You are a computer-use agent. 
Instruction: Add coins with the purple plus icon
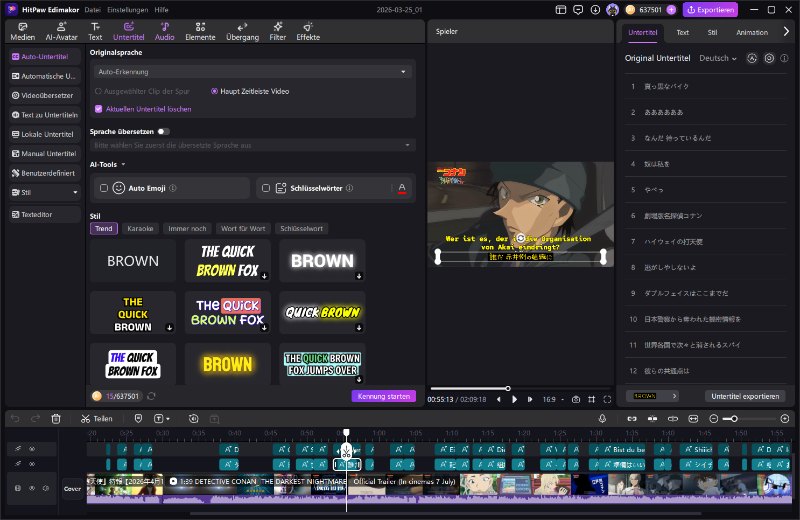click(671, 10)
